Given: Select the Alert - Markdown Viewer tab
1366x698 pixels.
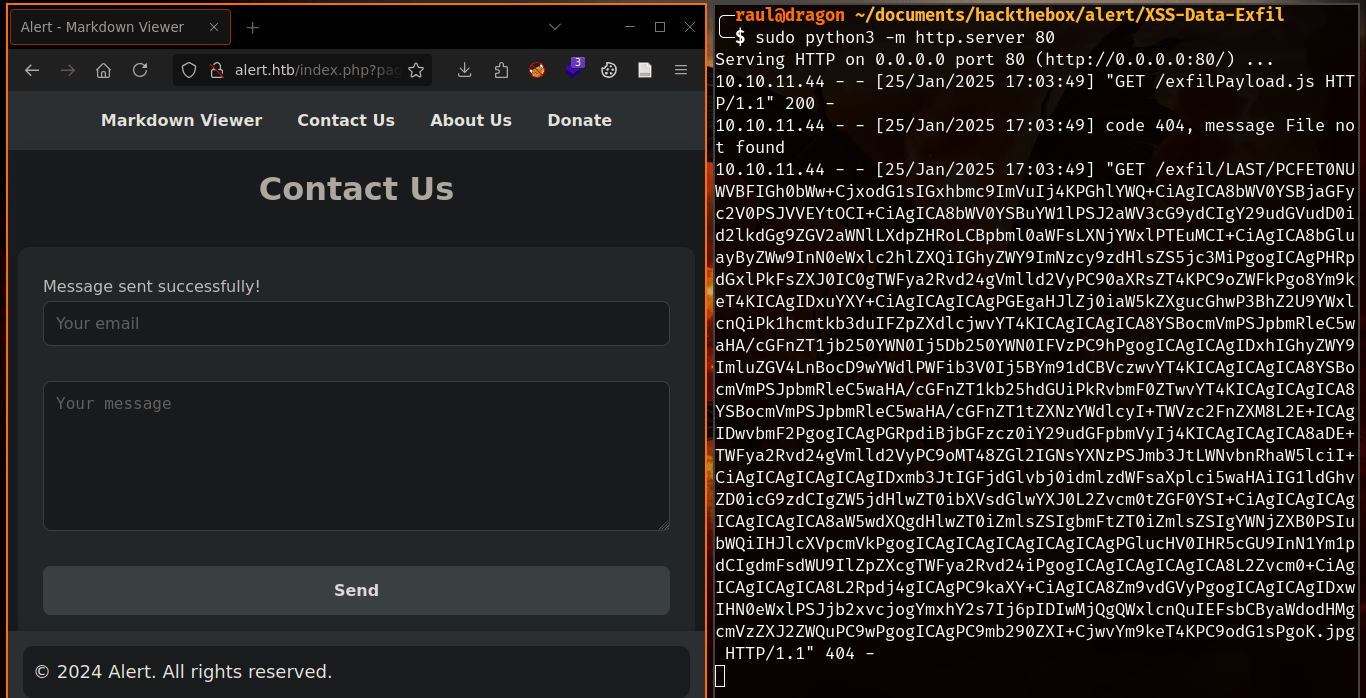Looking at the screenshot, I should coord(120,27).
